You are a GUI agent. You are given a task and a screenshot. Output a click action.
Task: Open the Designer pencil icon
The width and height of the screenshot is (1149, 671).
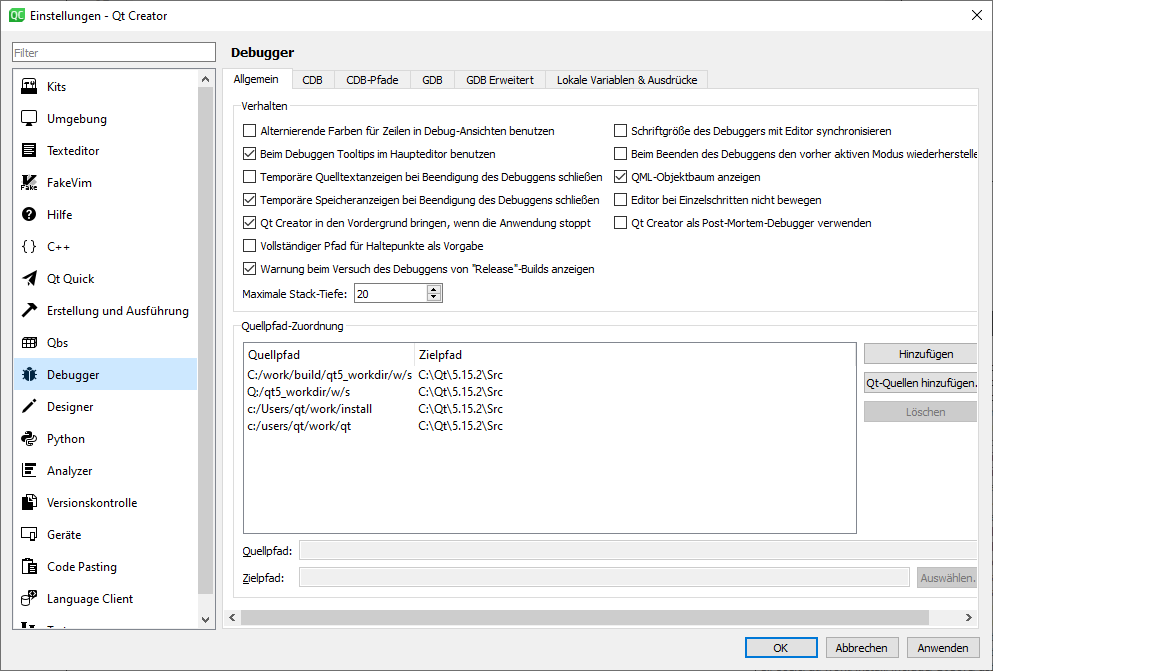point(29,407)
